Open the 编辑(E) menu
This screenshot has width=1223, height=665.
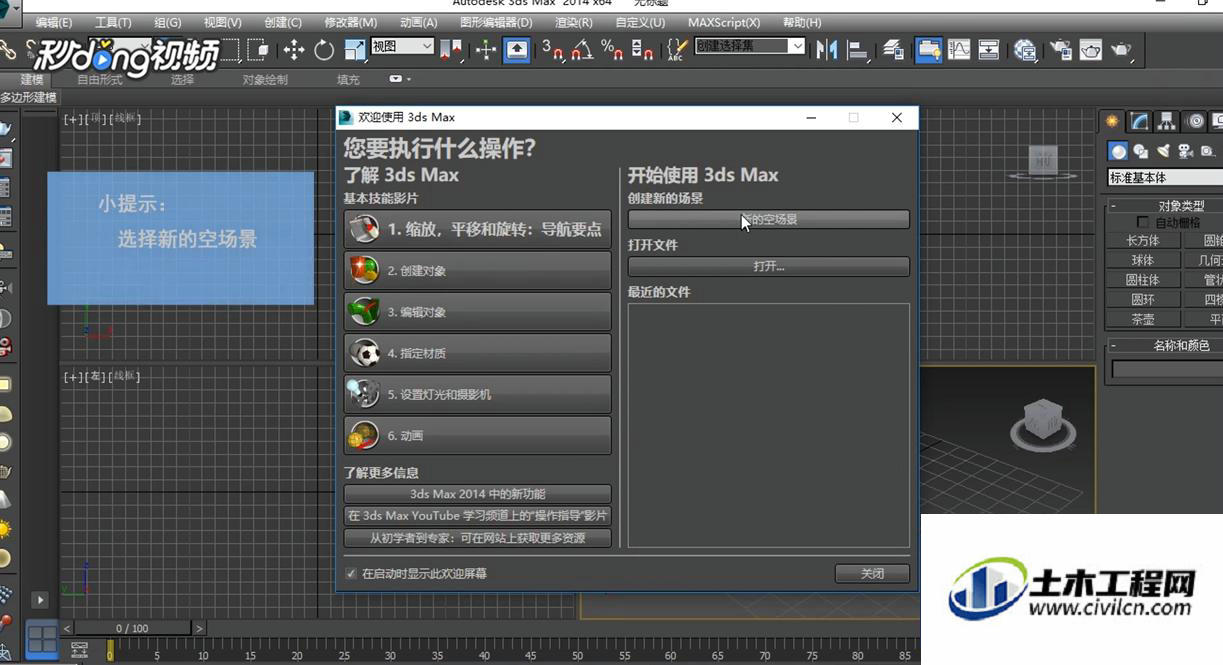tap(54, 22)
